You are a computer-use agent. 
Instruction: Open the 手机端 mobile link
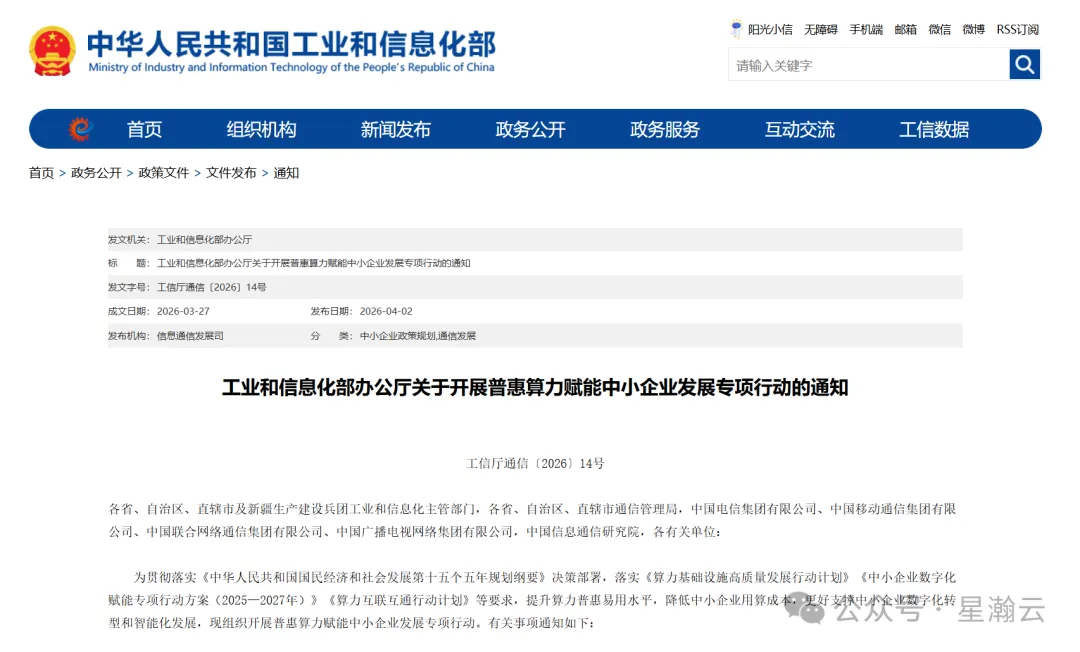866,30
